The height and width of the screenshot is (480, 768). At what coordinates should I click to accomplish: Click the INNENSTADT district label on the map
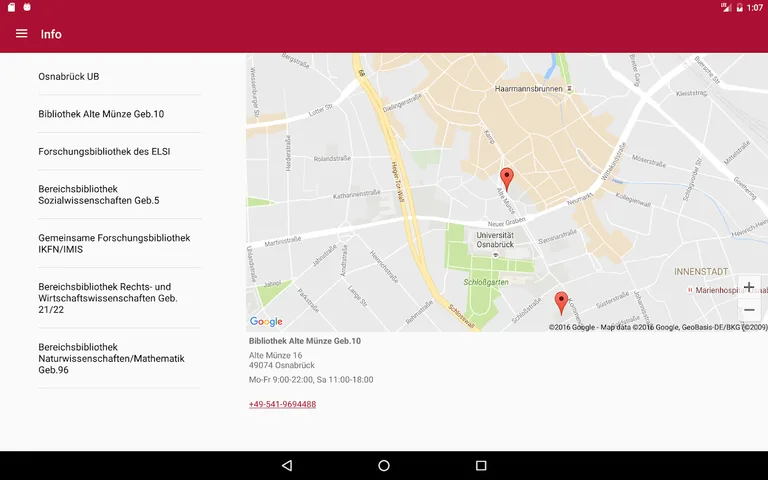pyautogui.click(x=701, y=272)
